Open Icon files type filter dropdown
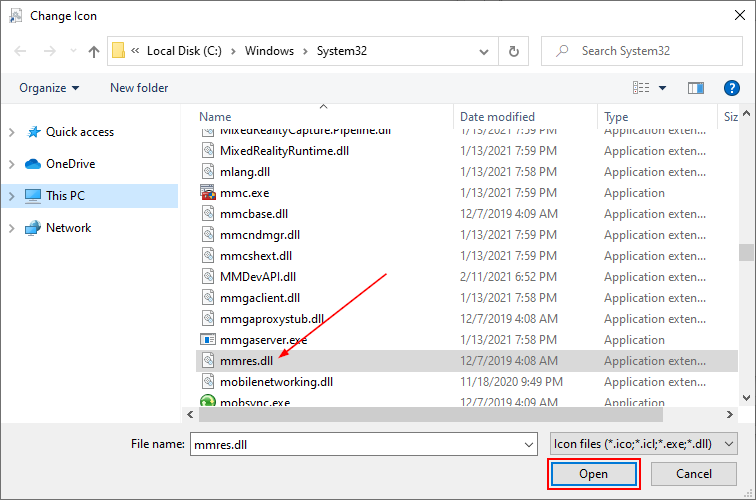This screenshot has width=756, height=500. click(644, 444)
